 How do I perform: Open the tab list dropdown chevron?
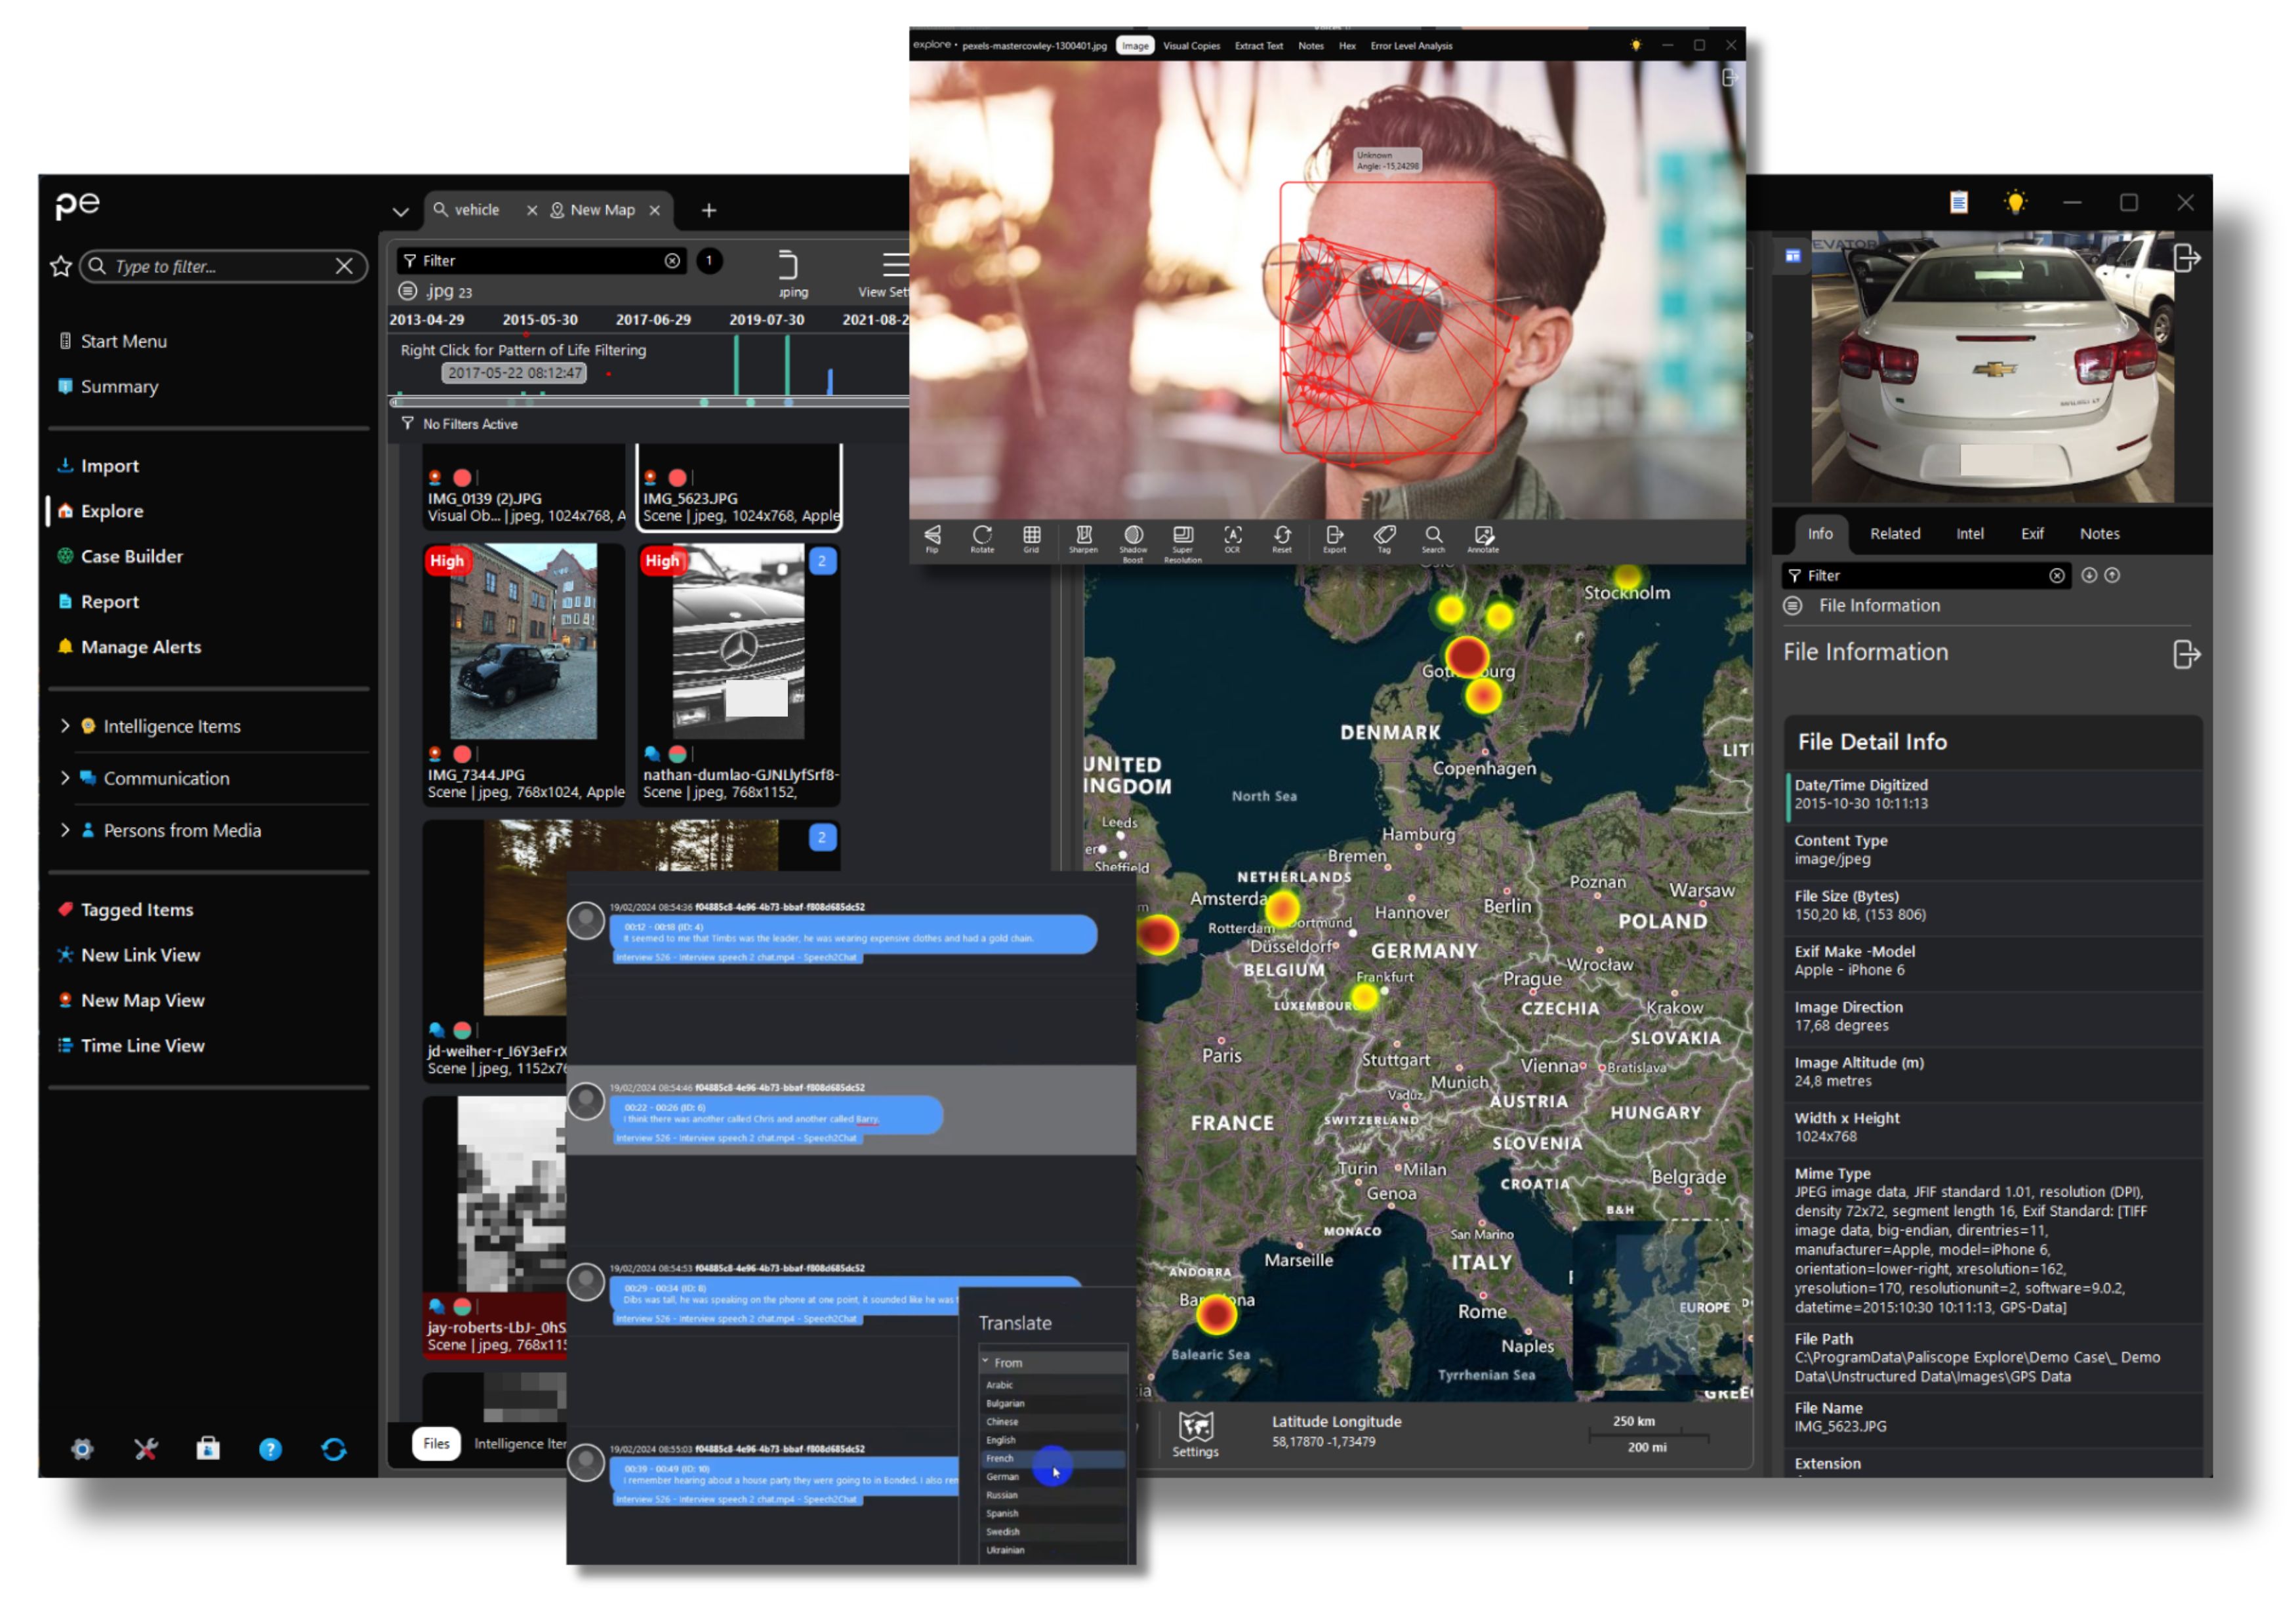[x=401, y=212]
